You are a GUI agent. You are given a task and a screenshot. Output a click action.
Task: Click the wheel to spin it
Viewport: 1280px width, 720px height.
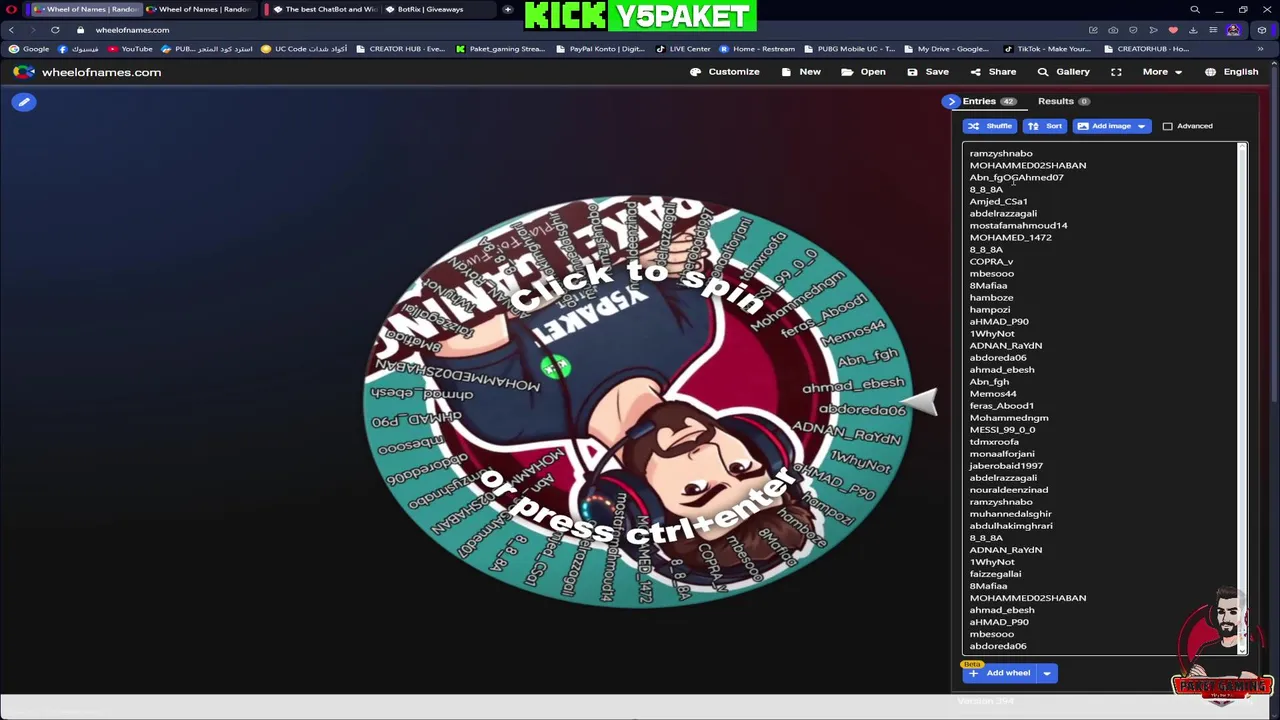point(640,400)
